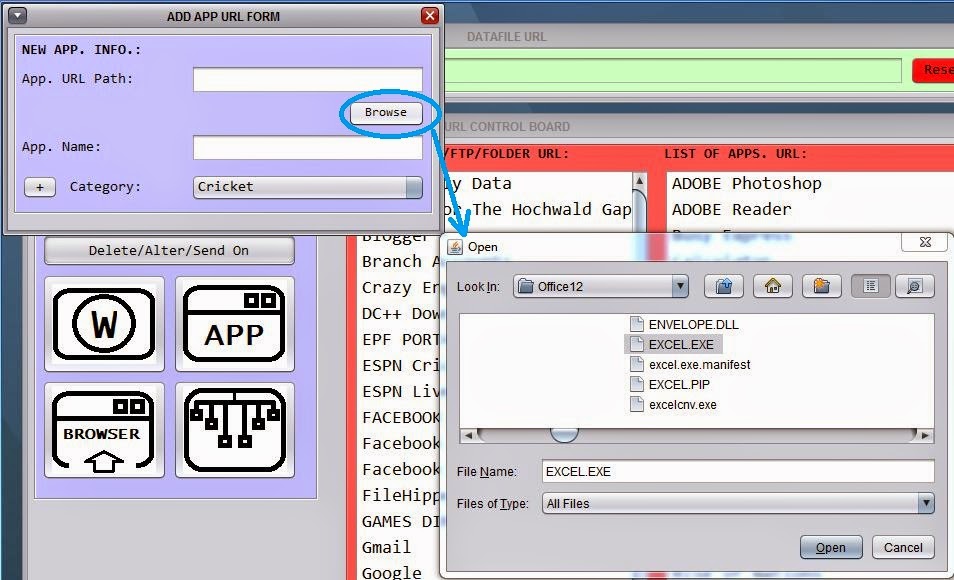Click the App. Name input field
This screenshot has width=954, height=580.
[x=308, y=148]
